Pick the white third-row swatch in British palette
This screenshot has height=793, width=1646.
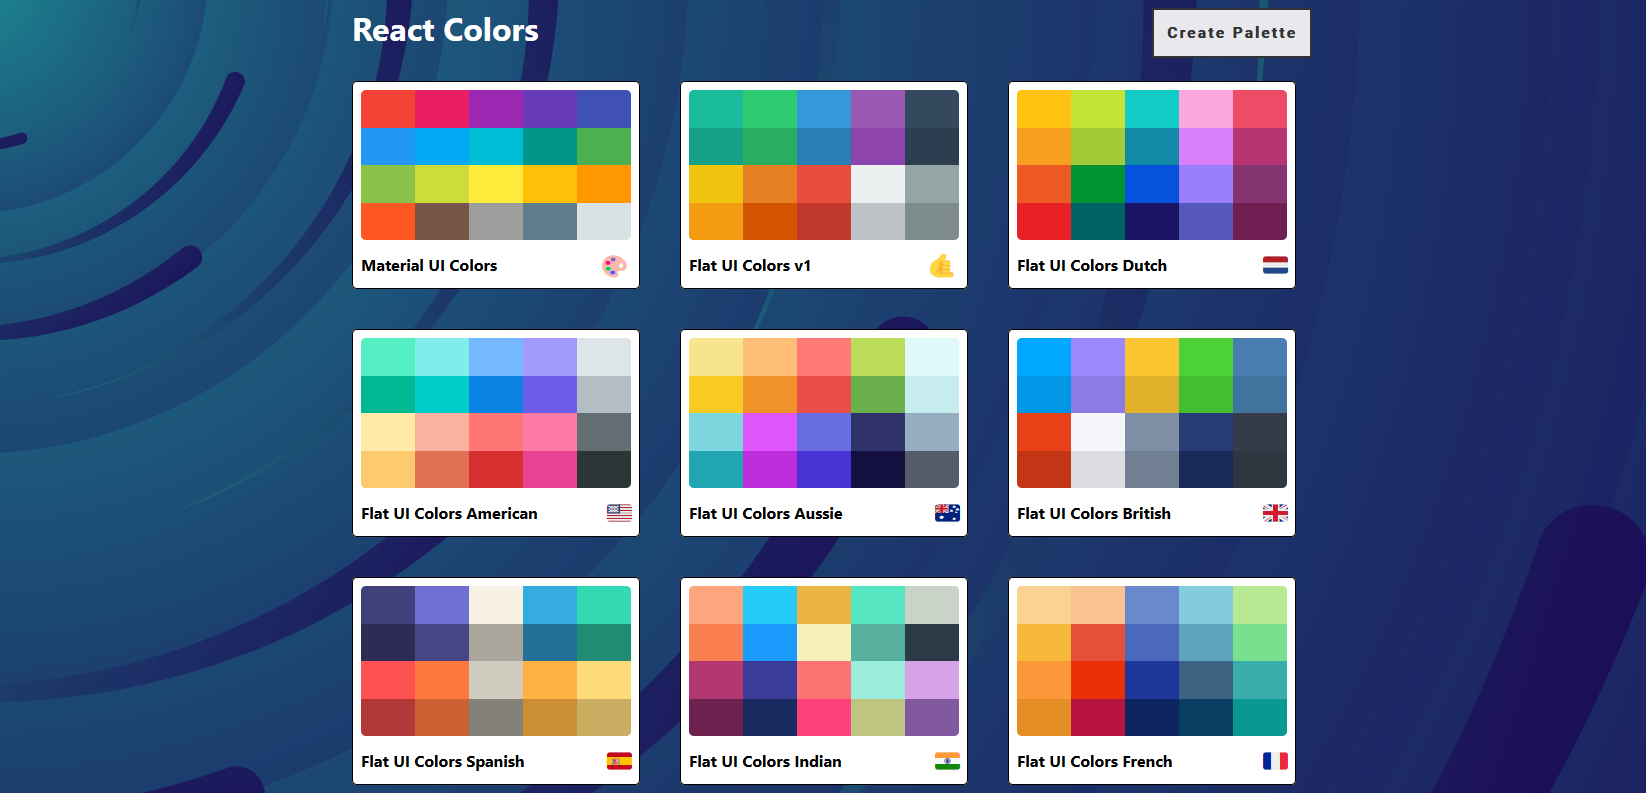click(x=1098, y=432)
